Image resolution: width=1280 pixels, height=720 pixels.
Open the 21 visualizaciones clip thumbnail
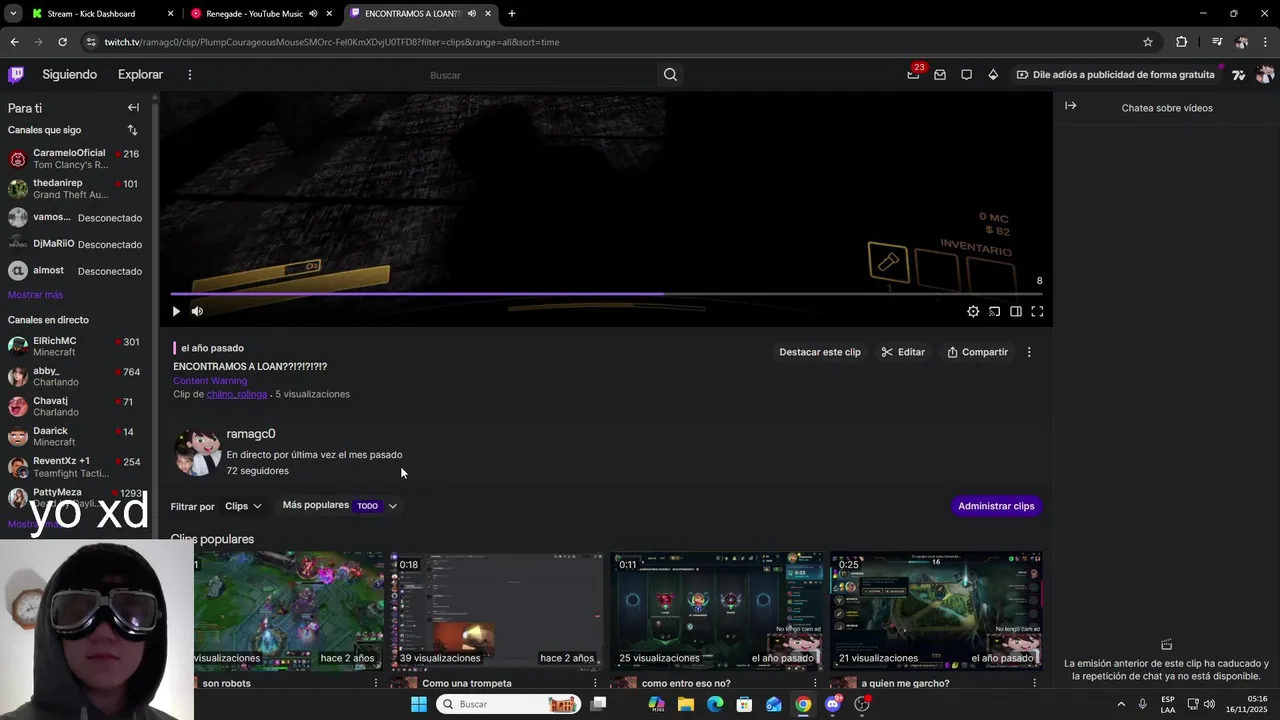[937, 610]
